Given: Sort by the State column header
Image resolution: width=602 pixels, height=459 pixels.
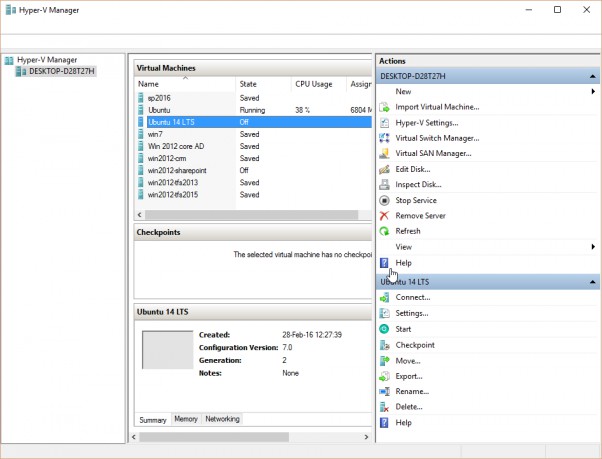Looking at the screenshot, I should pyautogui.click(x=263, y=84).
